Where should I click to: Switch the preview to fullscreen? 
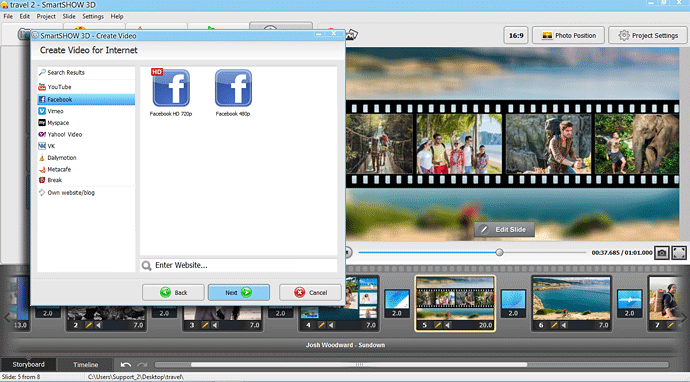679,253
